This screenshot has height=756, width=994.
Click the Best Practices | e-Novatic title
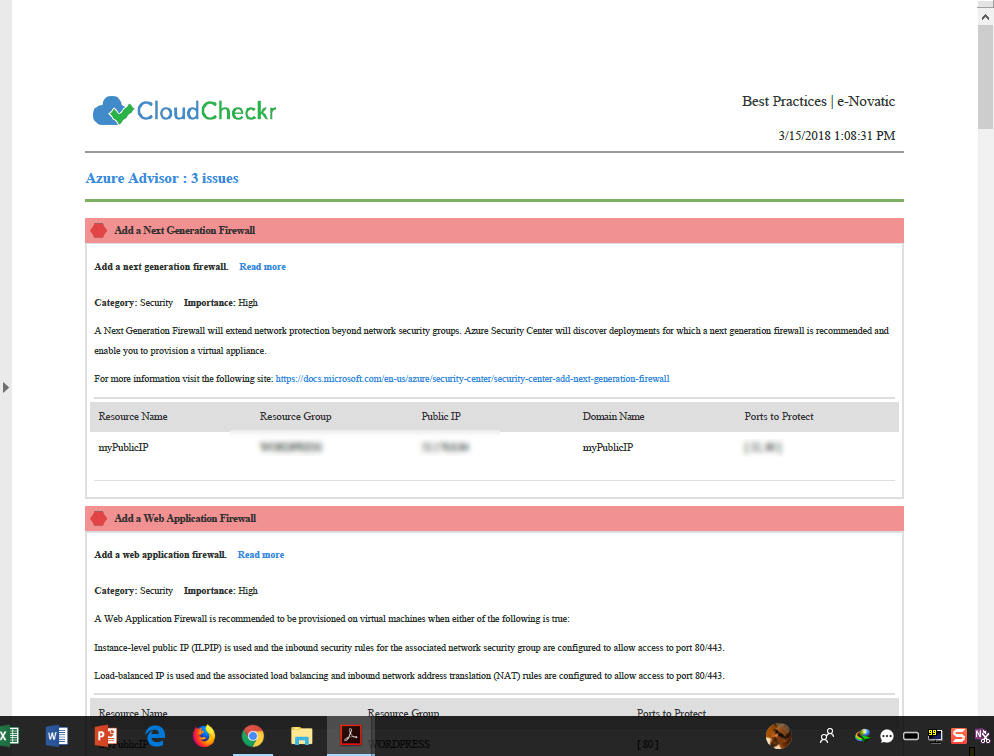[818, 101]
